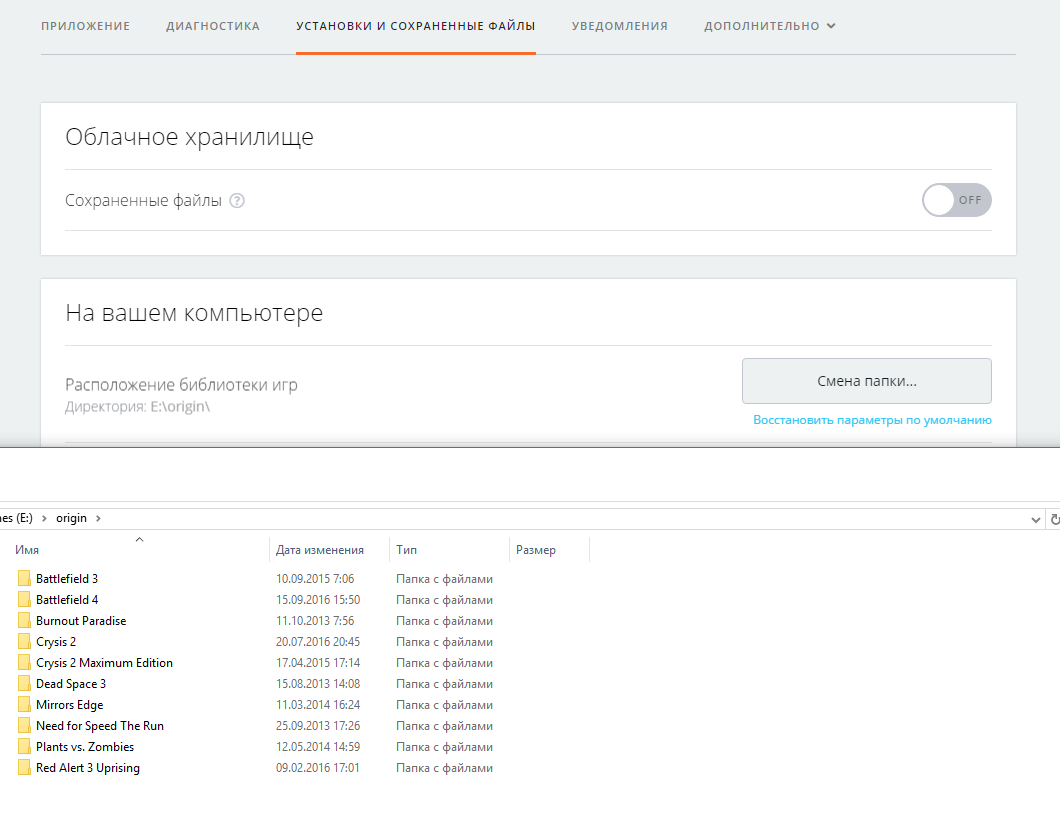Open the Приложение settings tab
Image resolution: width=1060 pixels, height=829 pixels.
point(85,26)
